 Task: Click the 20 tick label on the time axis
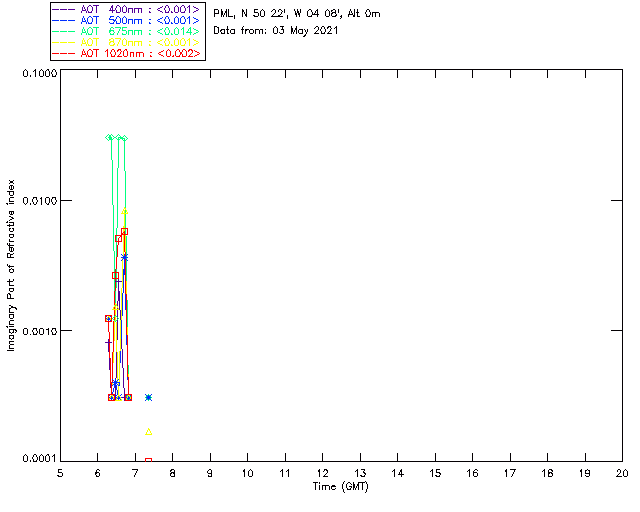click(x=621, y=473)
